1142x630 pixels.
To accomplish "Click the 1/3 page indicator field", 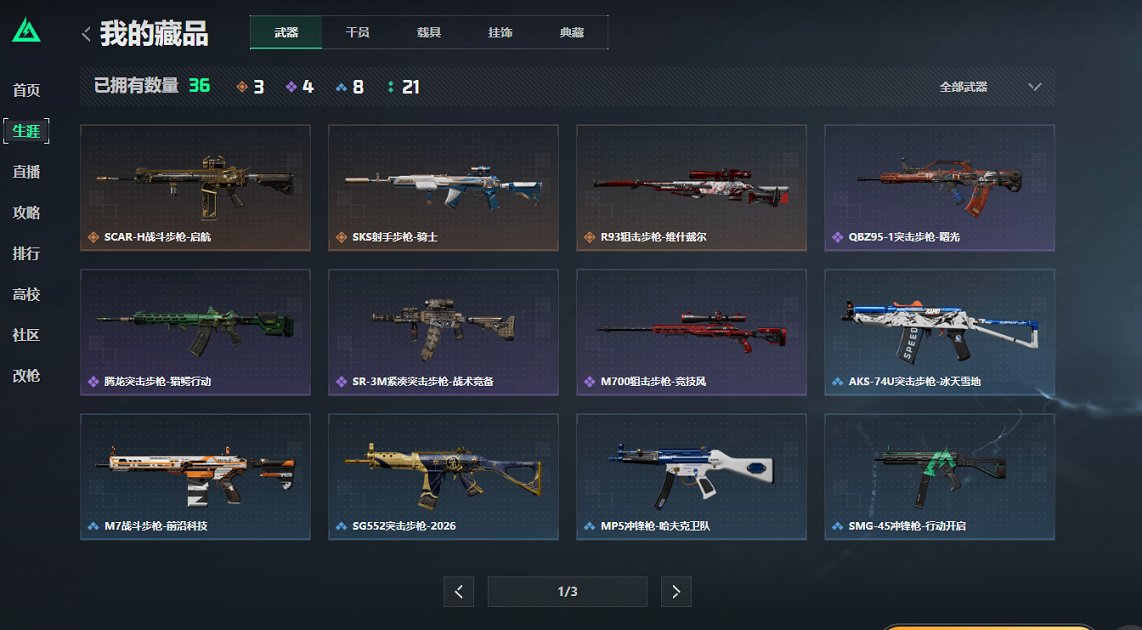I will pos(567,591).
